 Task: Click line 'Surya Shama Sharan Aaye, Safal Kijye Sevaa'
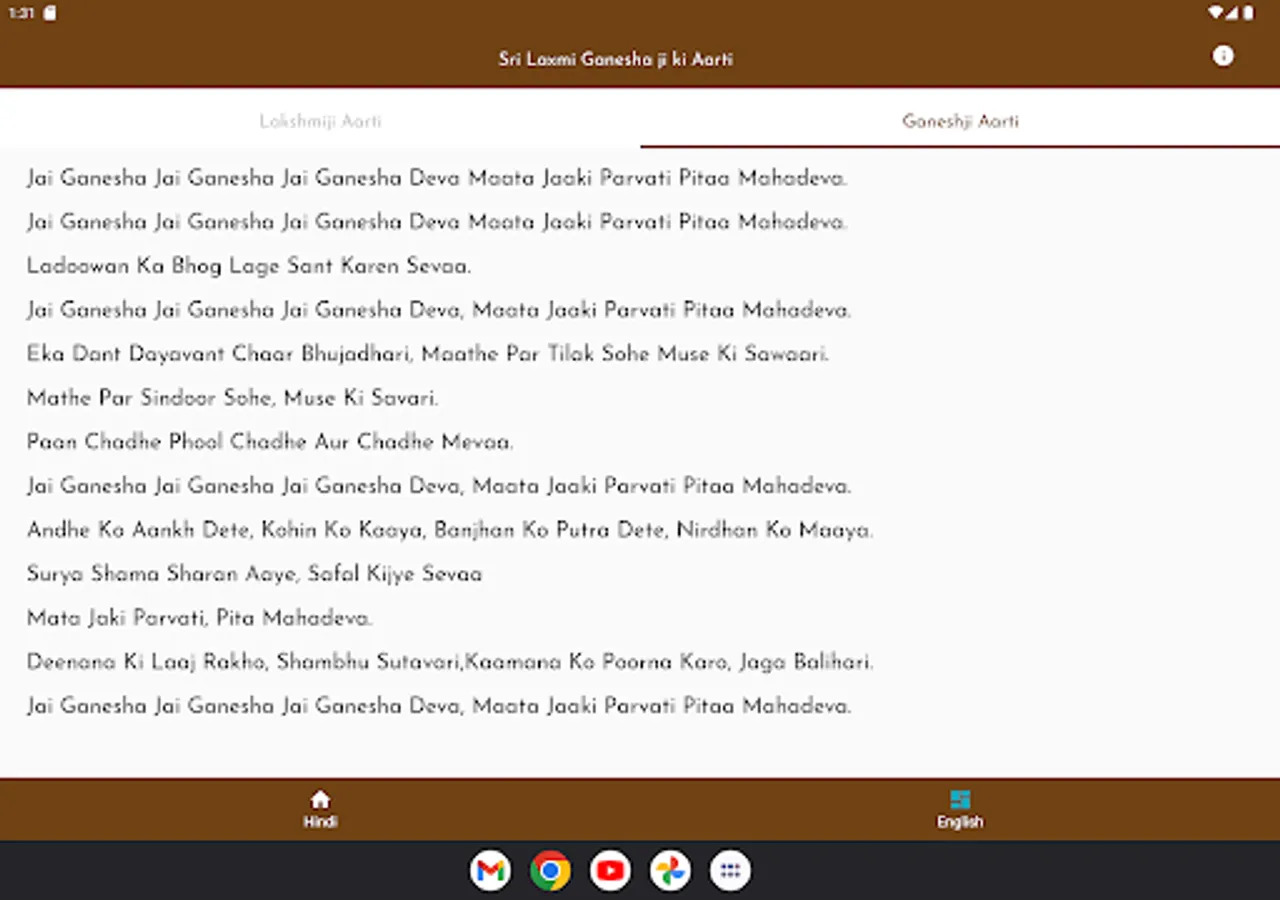[255, 574]
